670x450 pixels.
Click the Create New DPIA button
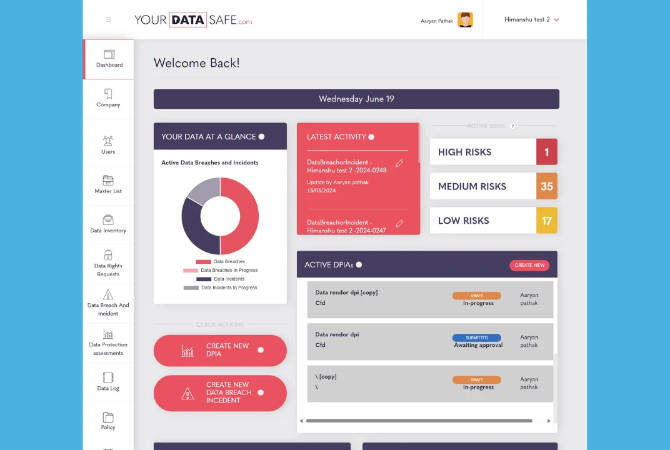point(220,350)
